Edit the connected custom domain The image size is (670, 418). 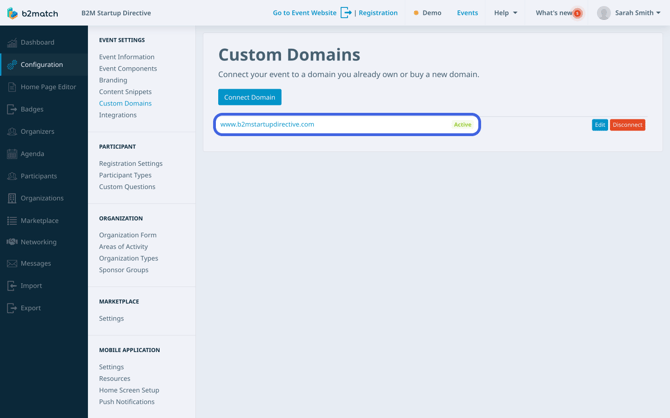tap(600, 125)
